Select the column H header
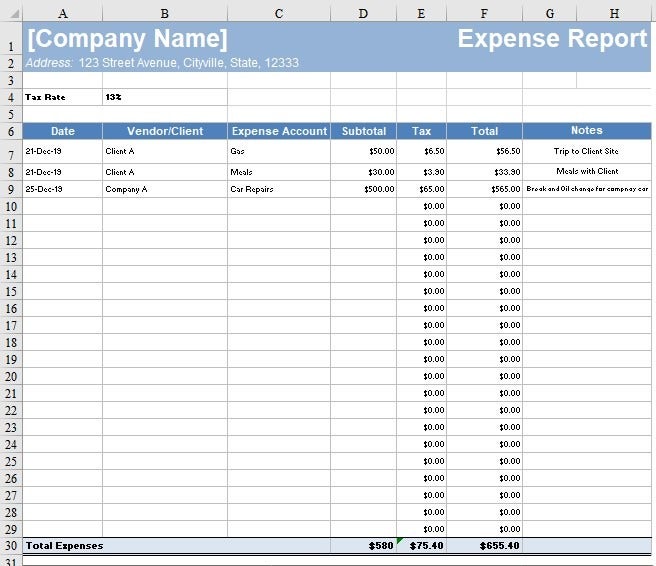This screenshot has height=566, width=656. [x=613, y=13]
